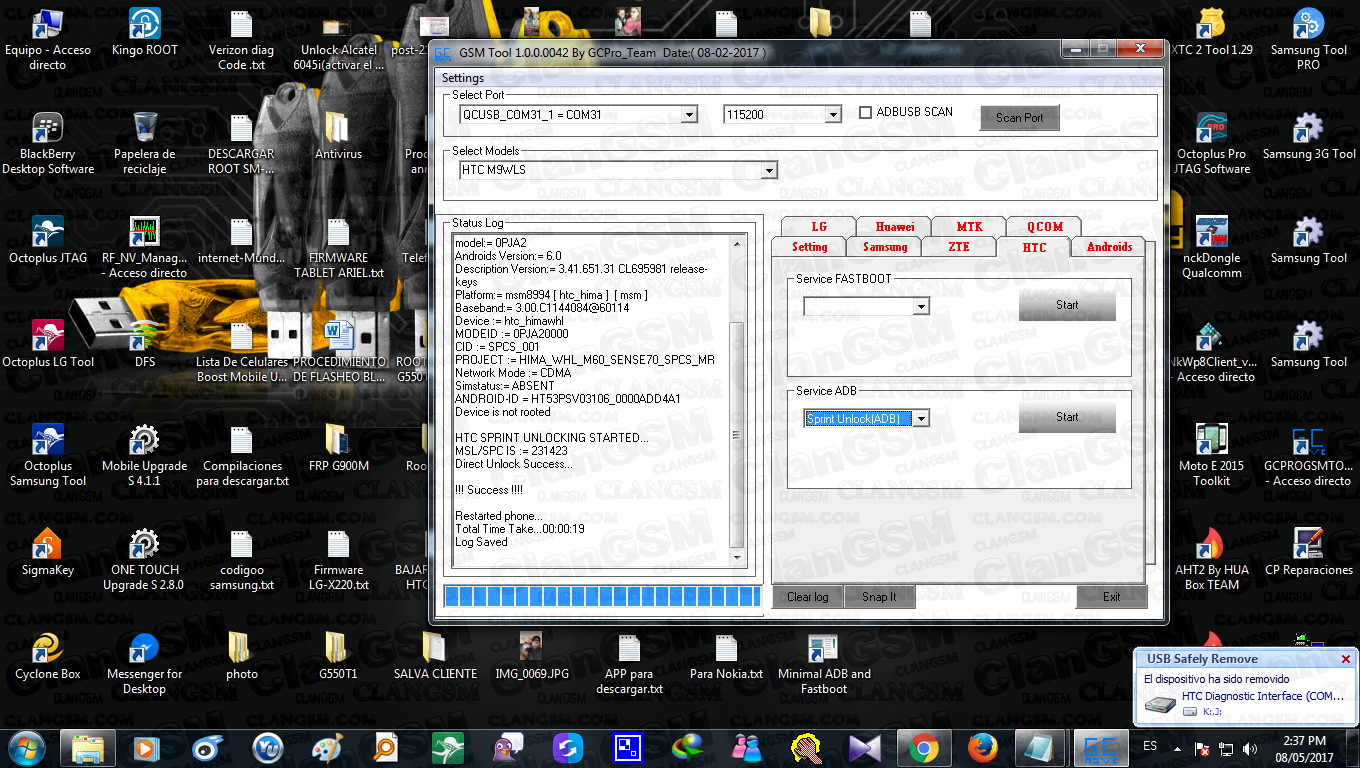Launch Octoplus LG Tool from desktop
Viewport: 1360px width, 768px height.
[x=48, y=345]
